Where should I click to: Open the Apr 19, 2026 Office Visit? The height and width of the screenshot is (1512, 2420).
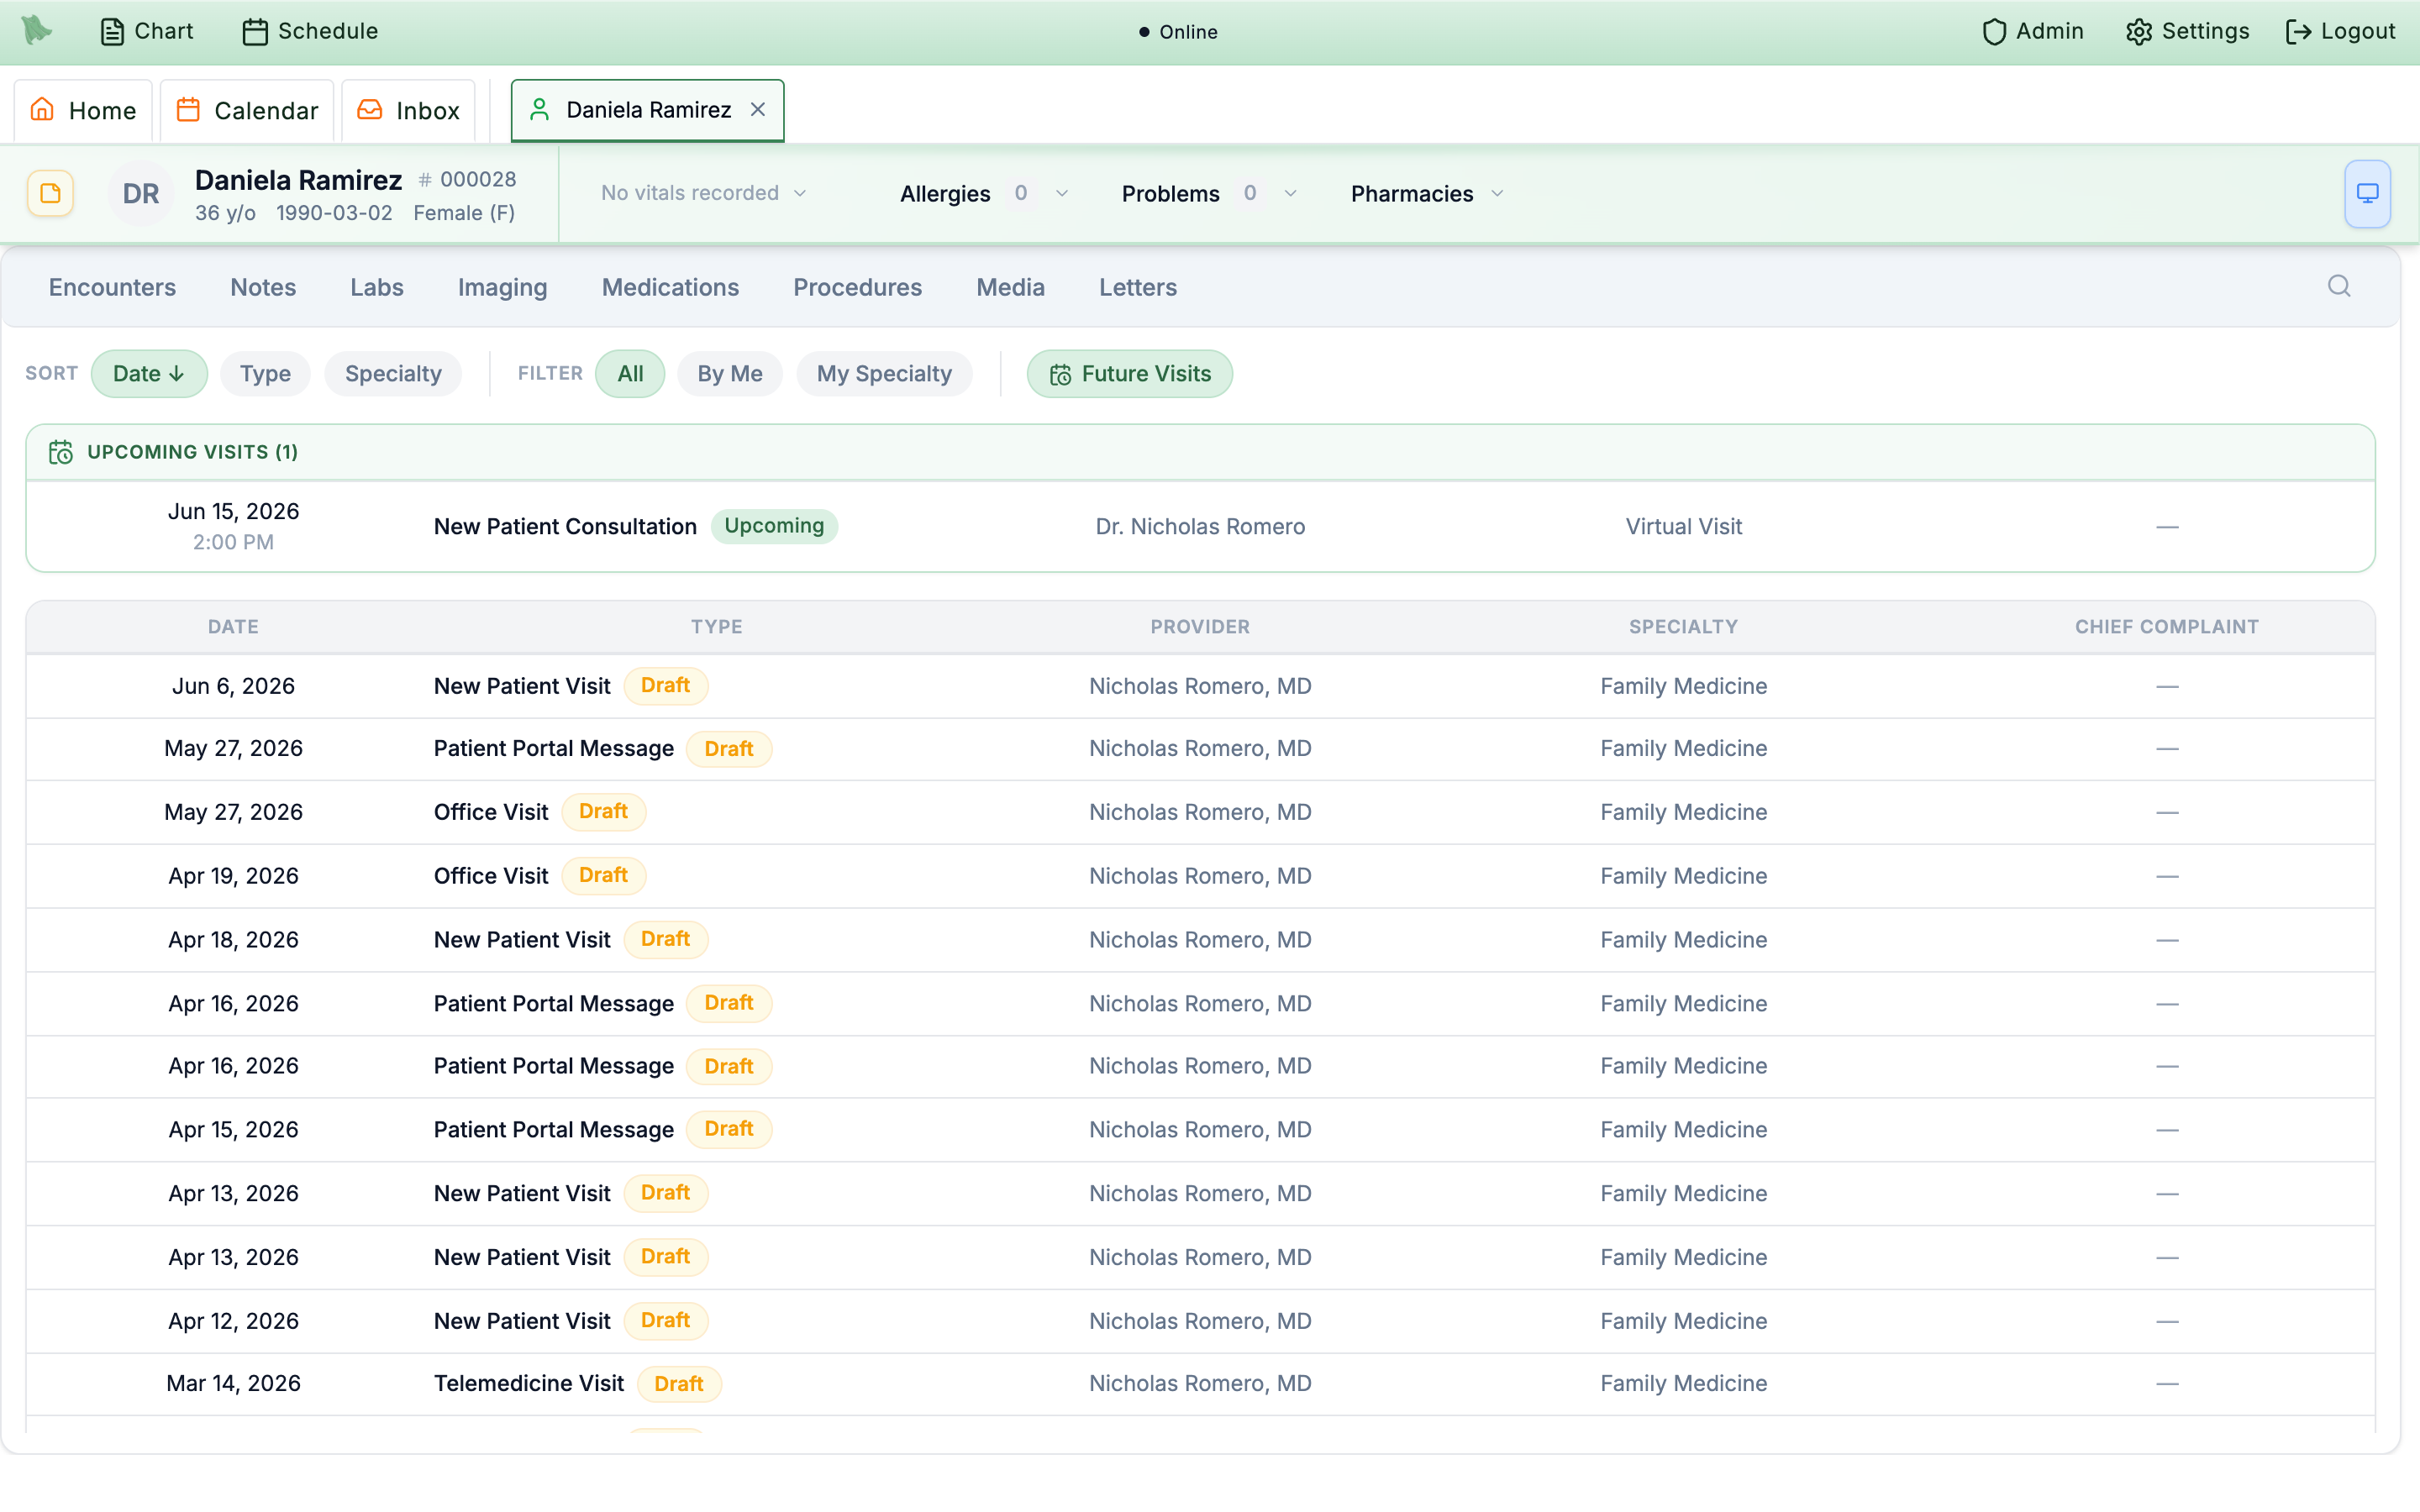pos(1200,876)
